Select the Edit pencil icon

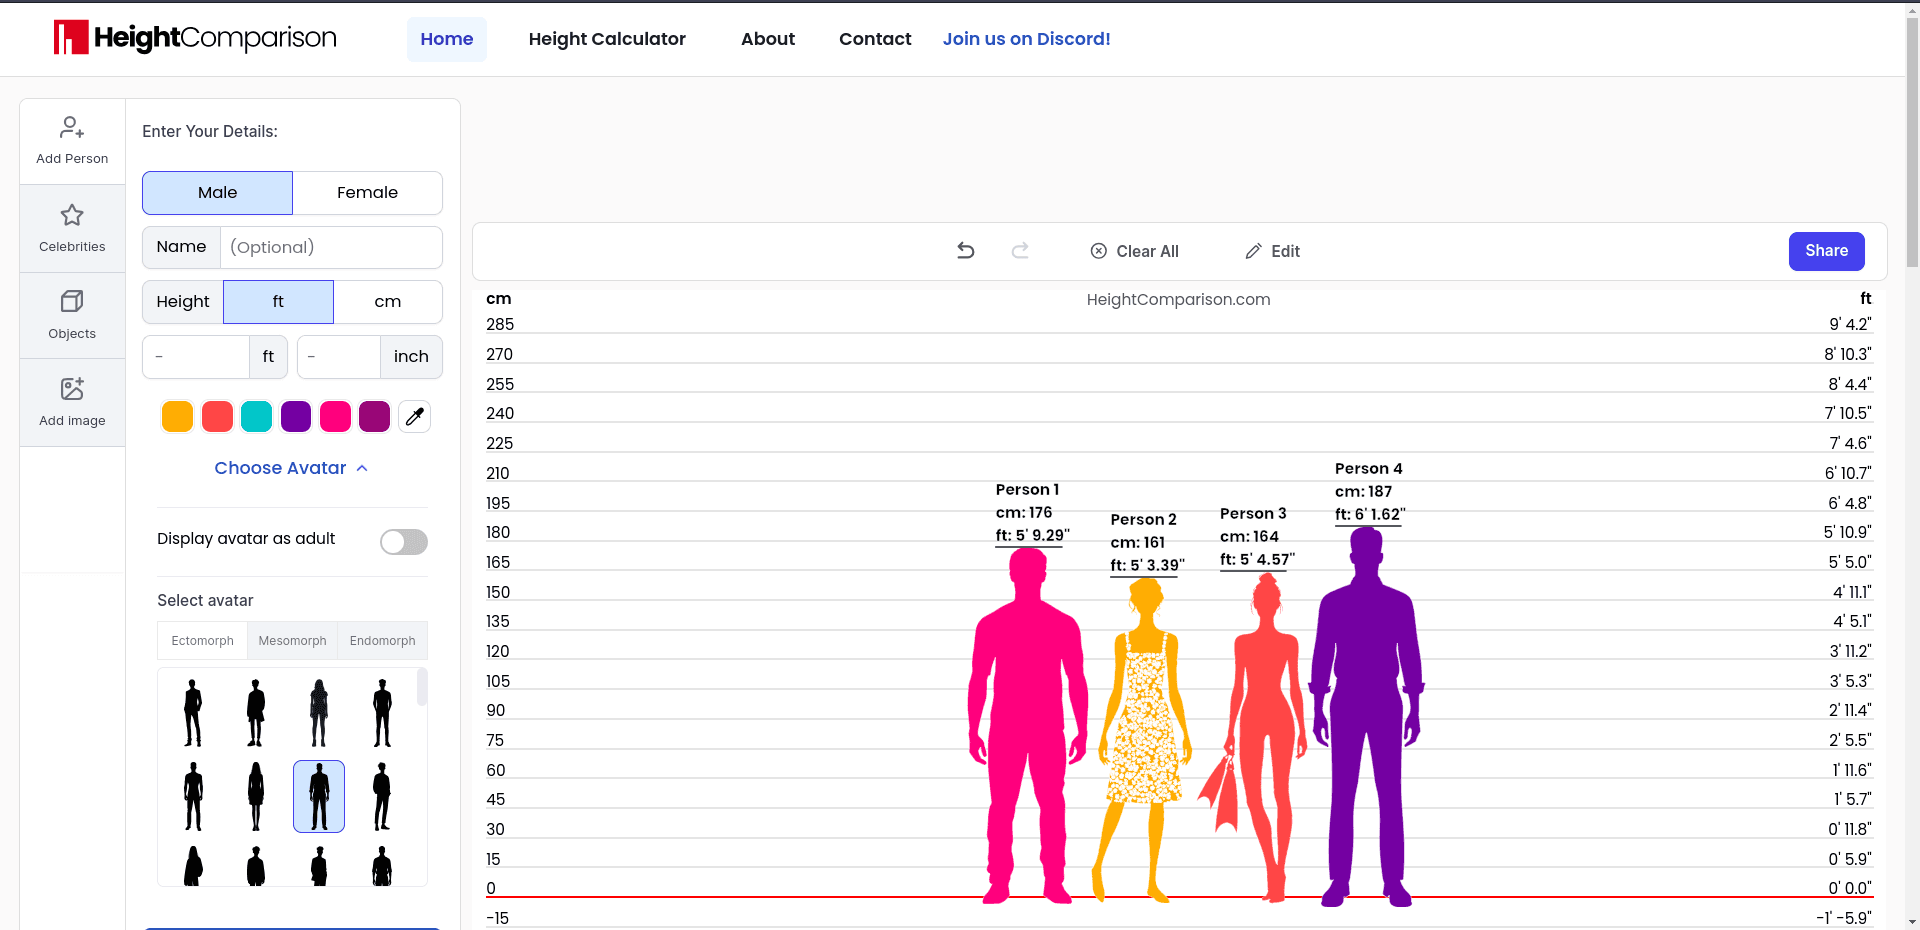click(x=1253, y=251)
